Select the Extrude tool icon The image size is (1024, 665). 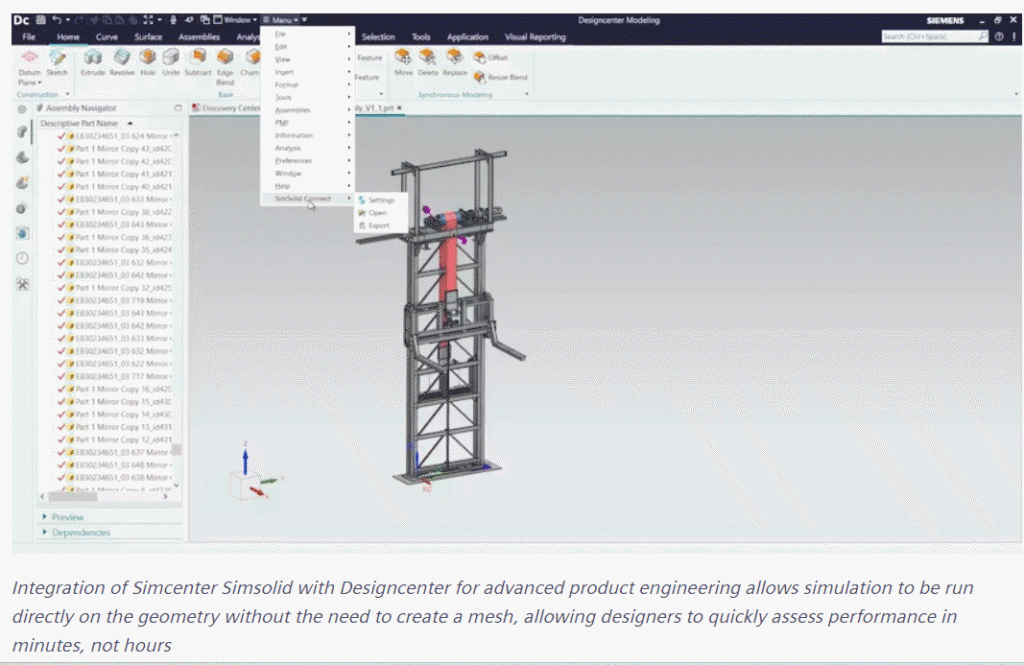(93, 58)
